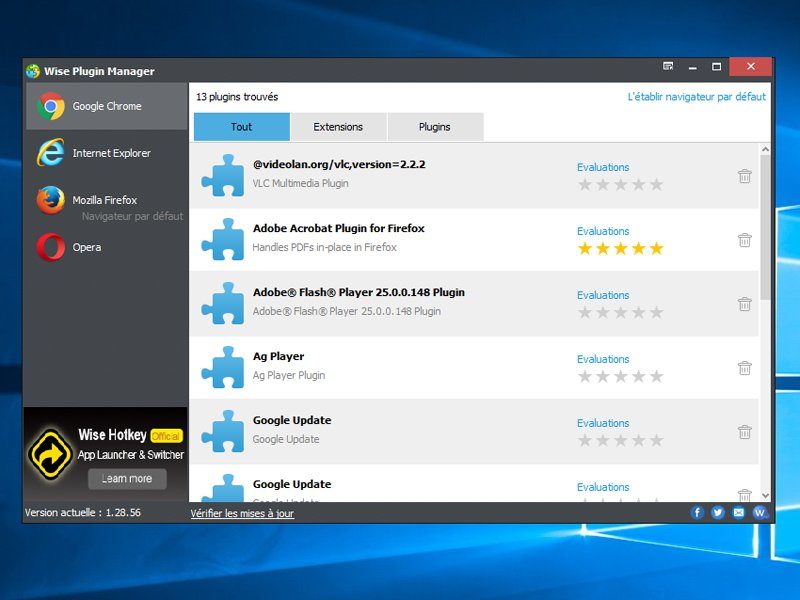Delete Ag Player plugin via trash icon

(x=744, y=368)
